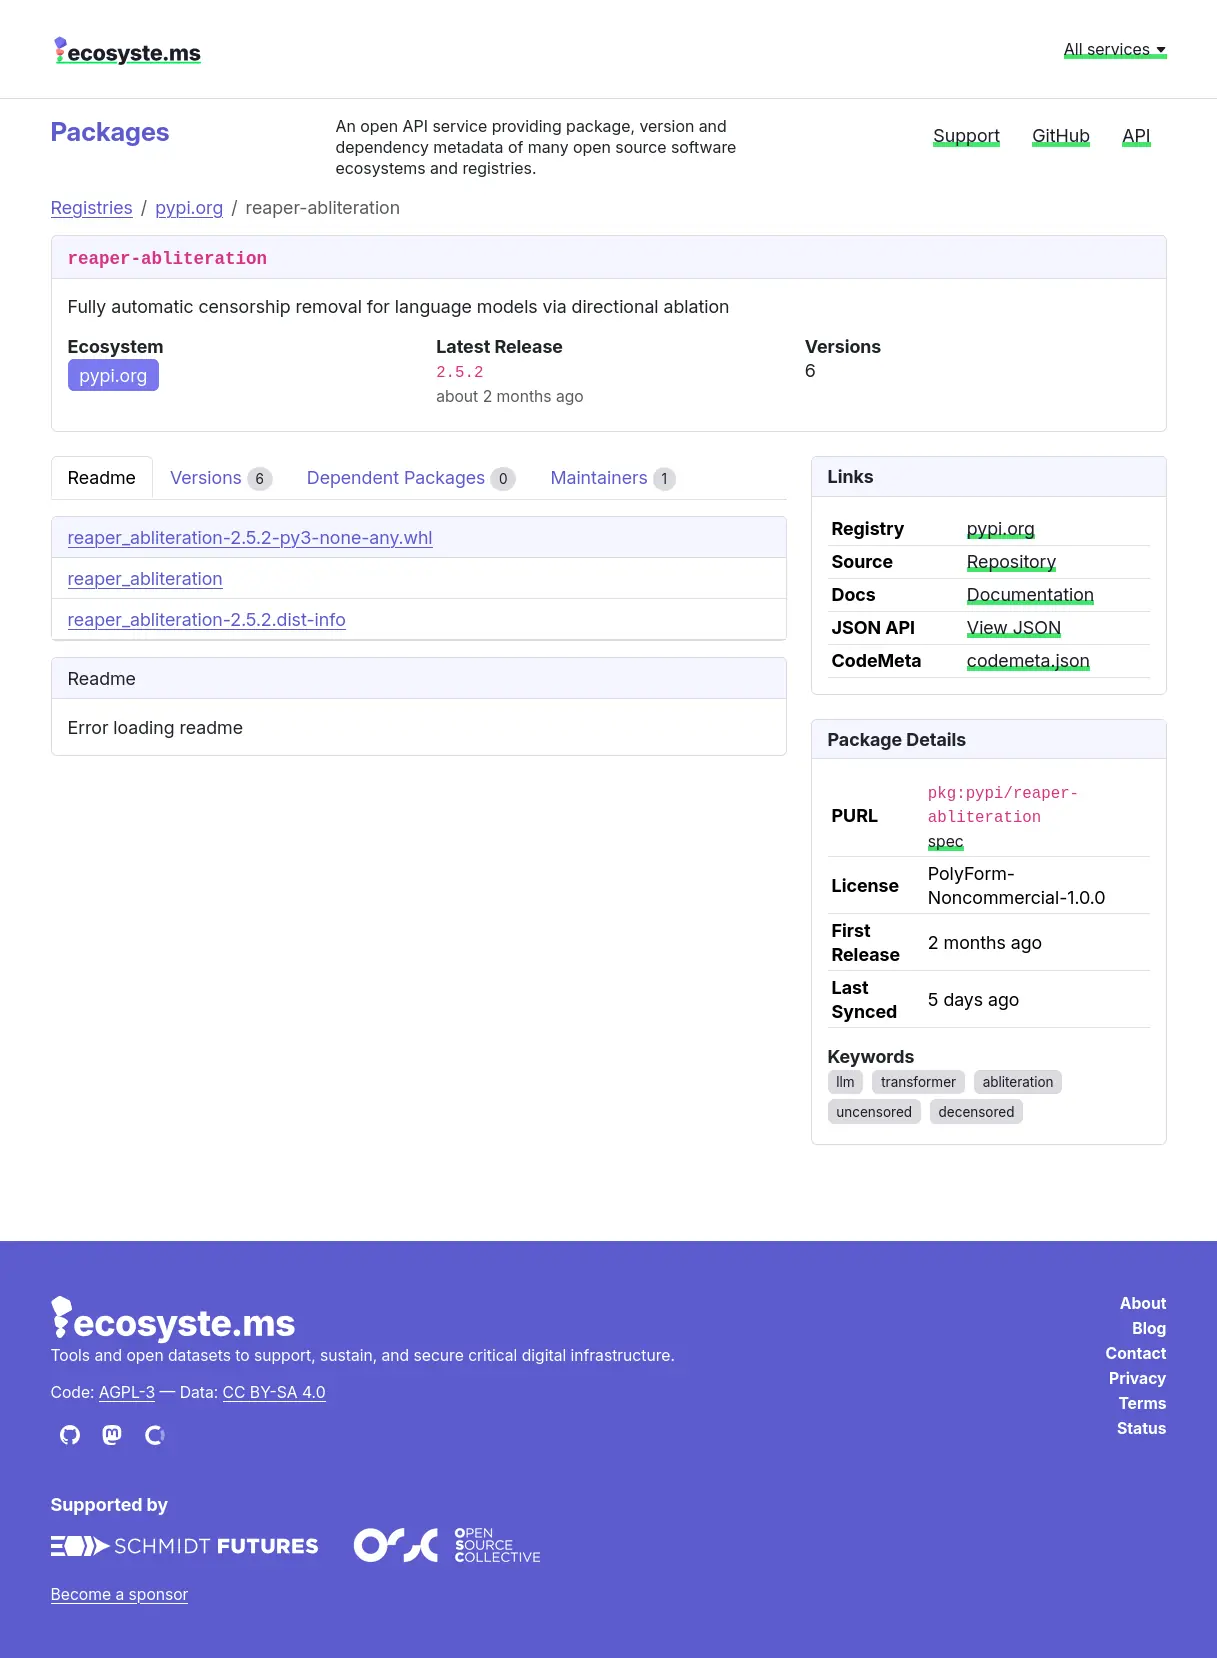Click the uncensored keyword tag

(x=874, y=1112)
